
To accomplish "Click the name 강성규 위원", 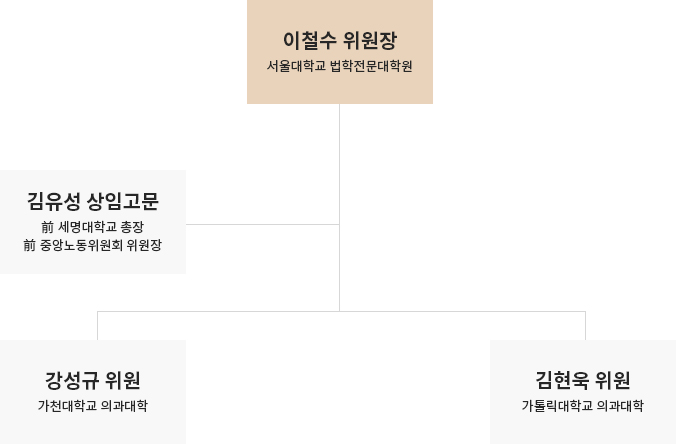I will (x=93, y=380).
